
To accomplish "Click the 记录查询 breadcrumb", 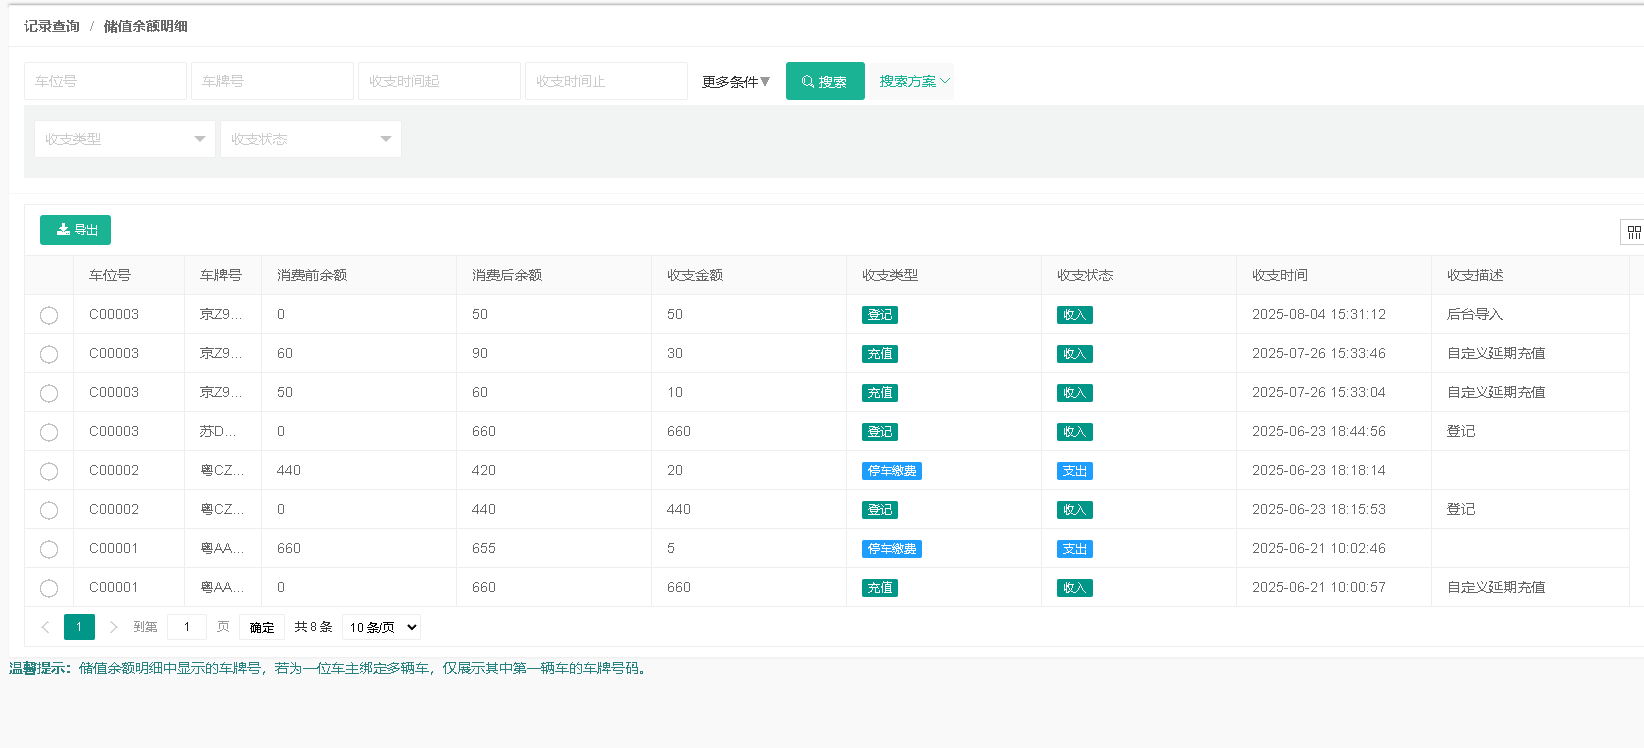I will click(x=52, y=26).
